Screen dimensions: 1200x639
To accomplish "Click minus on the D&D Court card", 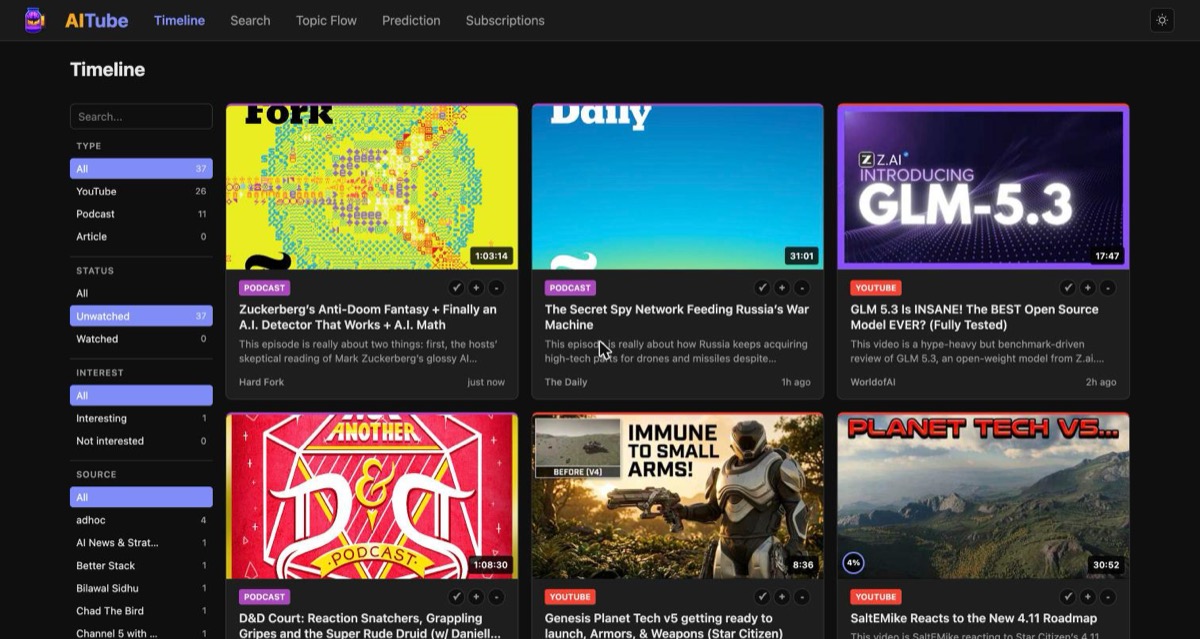I will coord(496,597).
